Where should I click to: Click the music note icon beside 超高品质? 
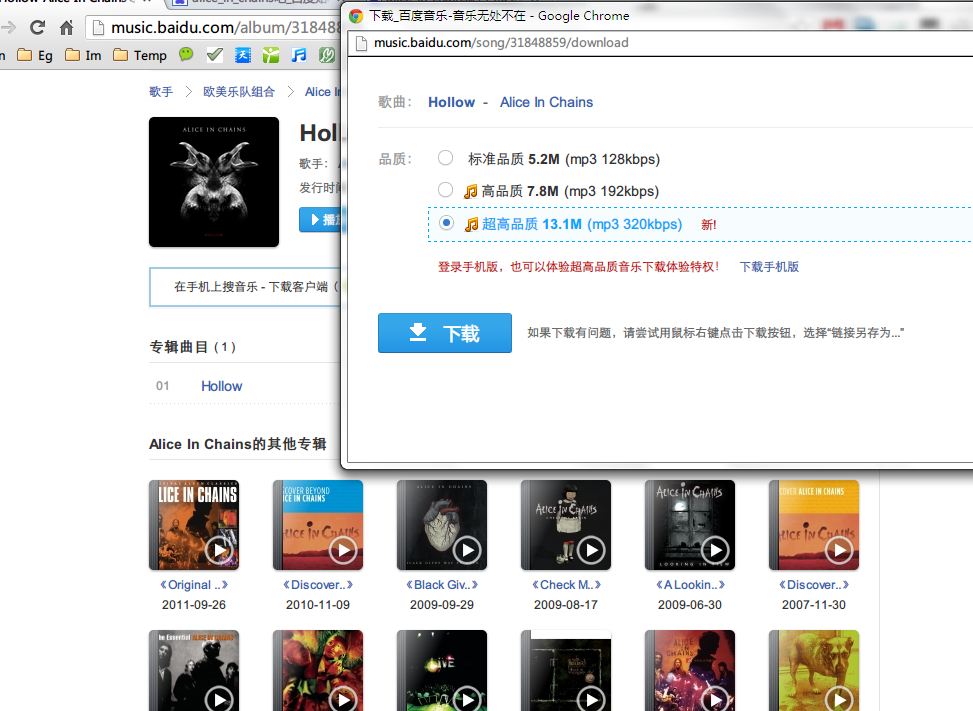pos(472,224)
